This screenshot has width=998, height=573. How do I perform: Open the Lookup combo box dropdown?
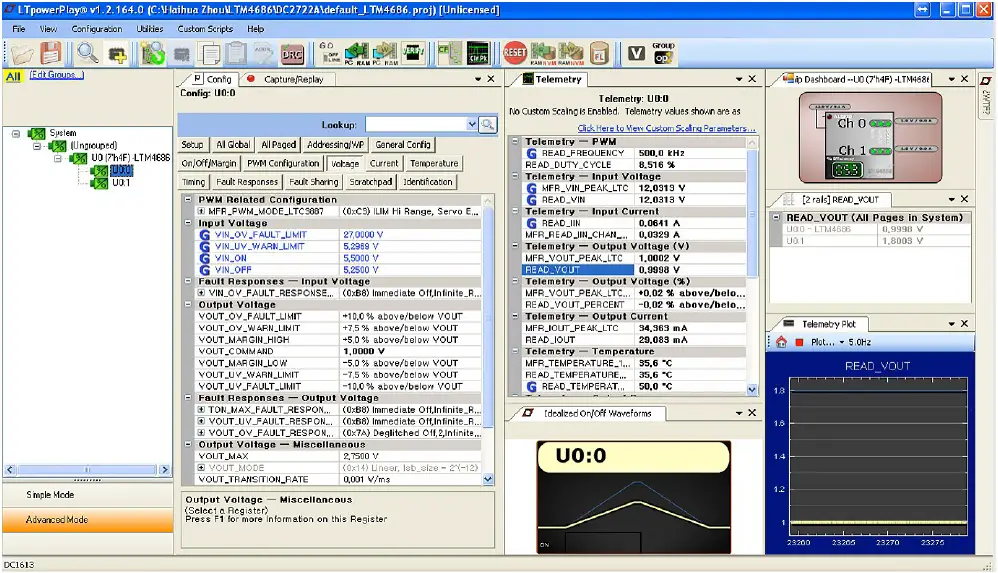(472, 124)
